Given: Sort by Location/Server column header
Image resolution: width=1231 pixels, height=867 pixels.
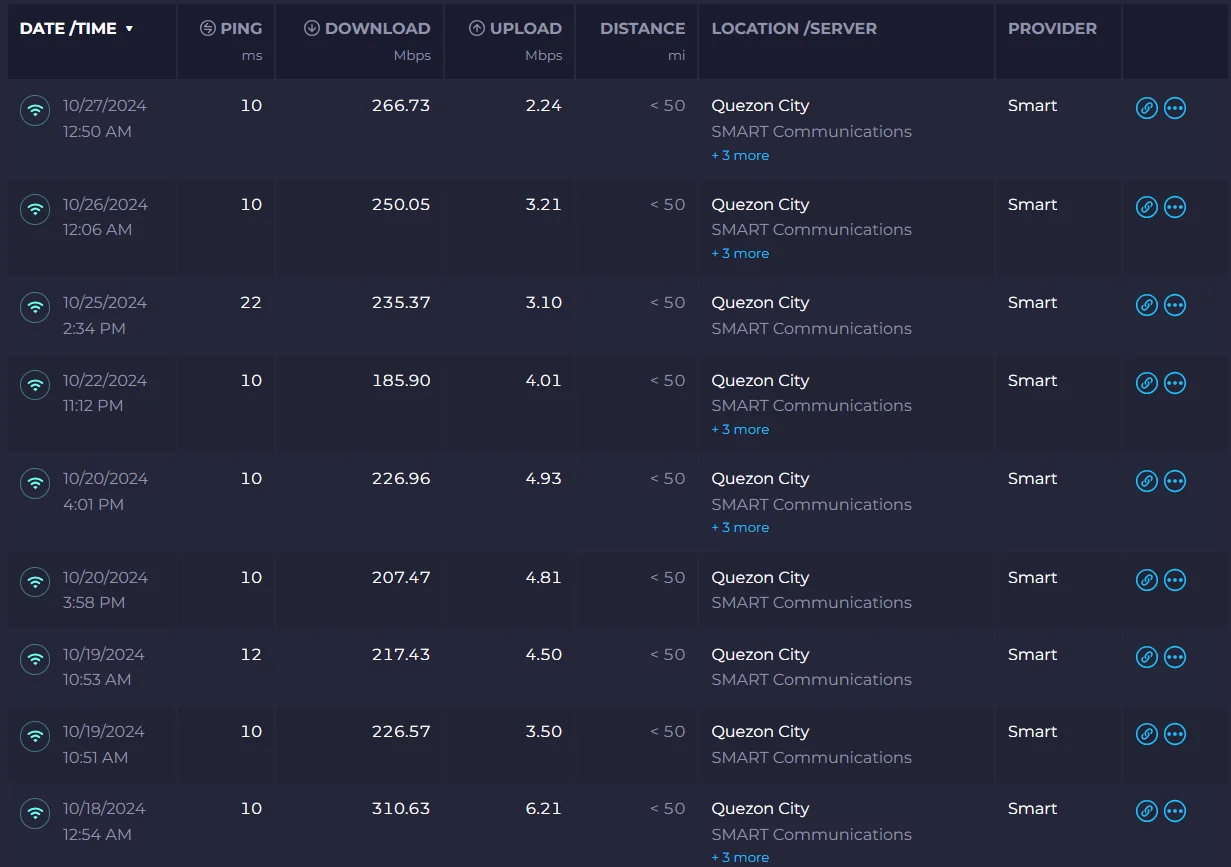Looking at the screenshot, I should point(794,29).
